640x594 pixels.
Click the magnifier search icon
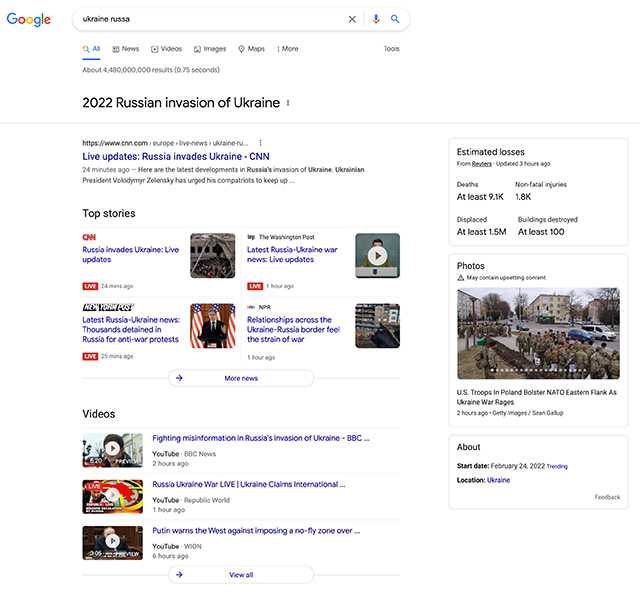click(395, 19)
